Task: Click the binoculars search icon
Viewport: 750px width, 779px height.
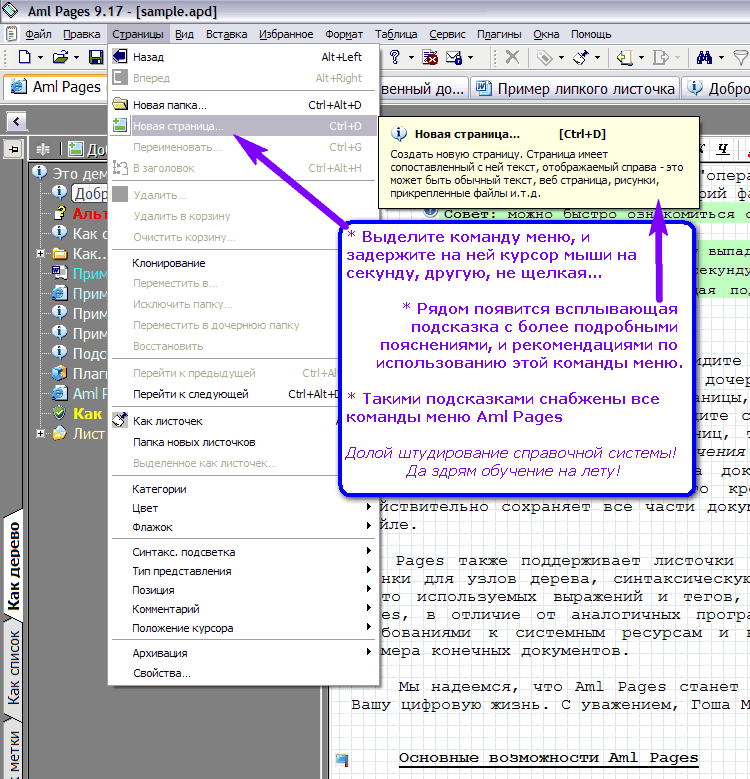Action: 704,58
